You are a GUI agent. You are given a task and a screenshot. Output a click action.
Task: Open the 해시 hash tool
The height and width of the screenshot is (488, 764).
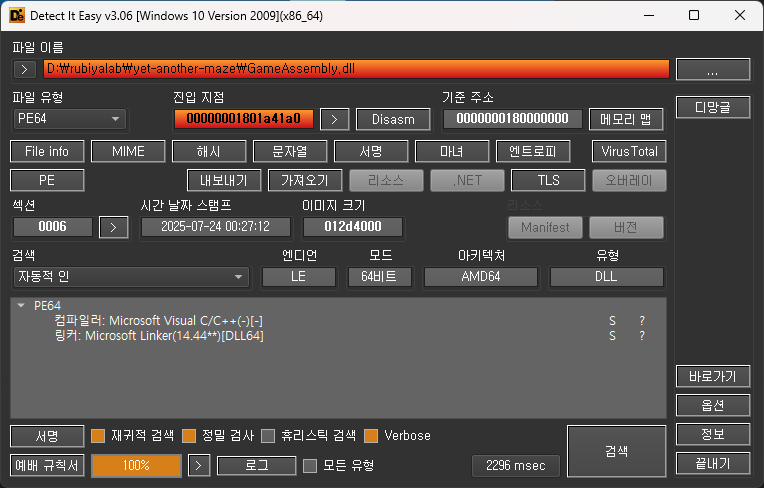point(209,151)
